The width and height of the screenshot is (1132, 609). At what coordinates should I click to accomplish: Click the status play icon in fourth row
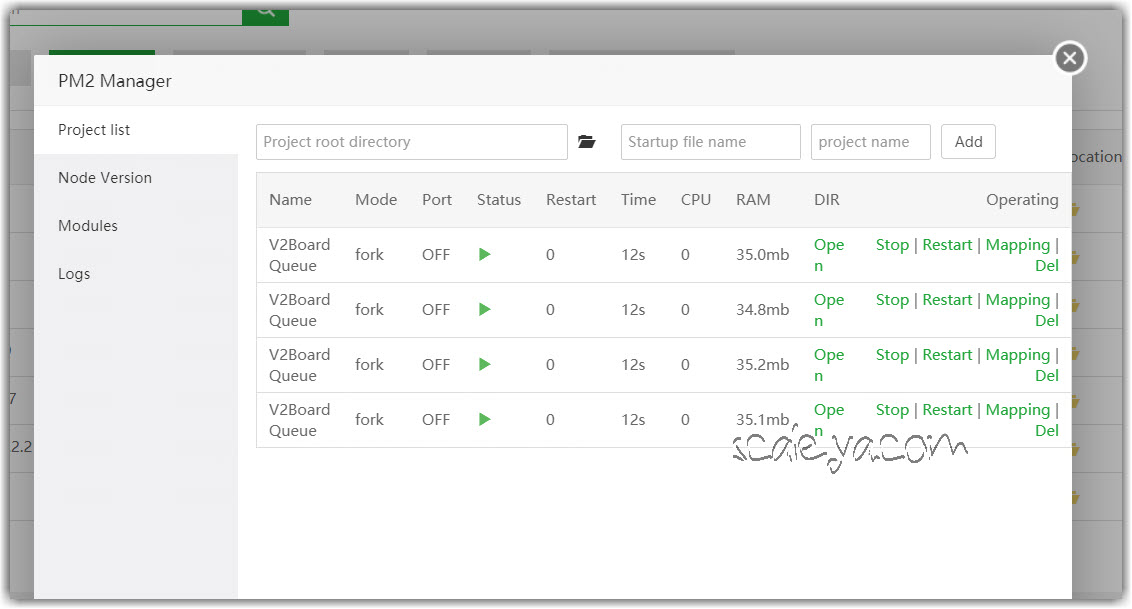click(x=485, y=420)
